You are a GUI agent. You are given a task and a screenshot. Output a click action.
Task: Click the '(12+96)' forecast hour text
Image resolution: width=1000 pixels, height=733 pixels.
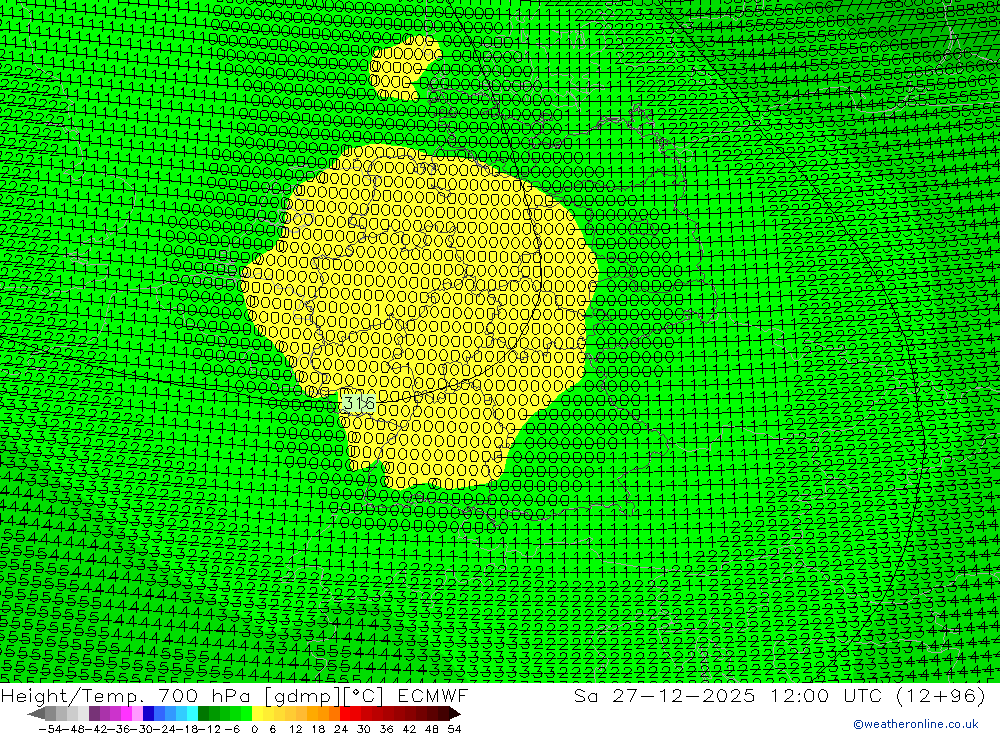(941, 696)
